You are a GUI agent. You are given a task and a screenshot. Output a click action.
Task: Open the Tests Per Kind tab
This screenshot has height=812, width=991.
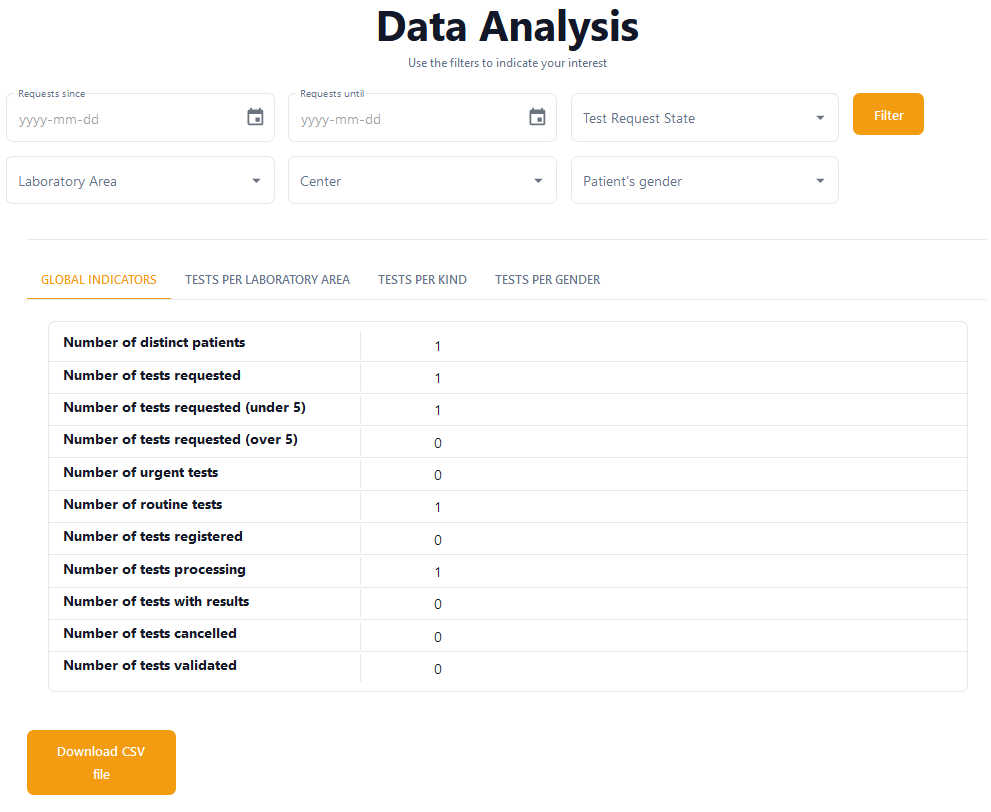point(422,280)
